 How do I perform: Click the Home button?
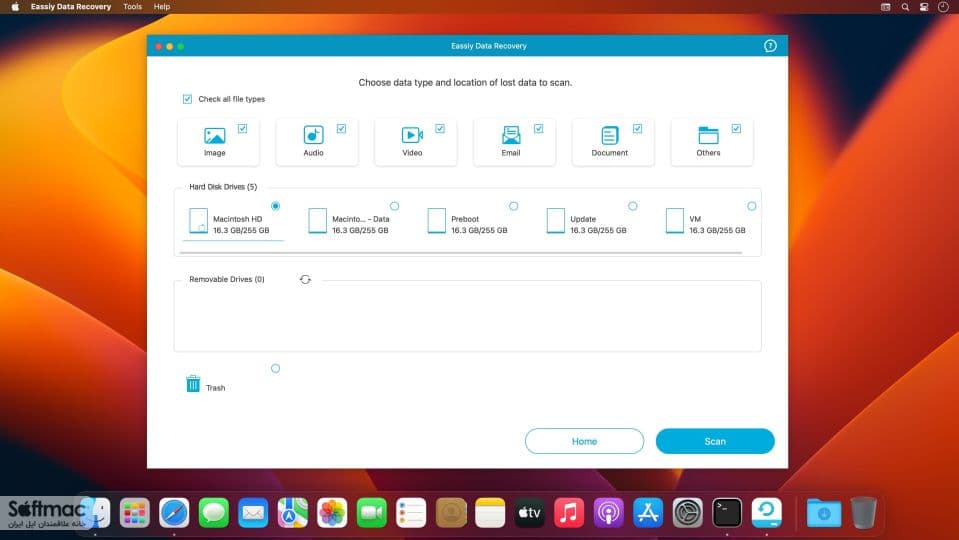coord(584,441)
